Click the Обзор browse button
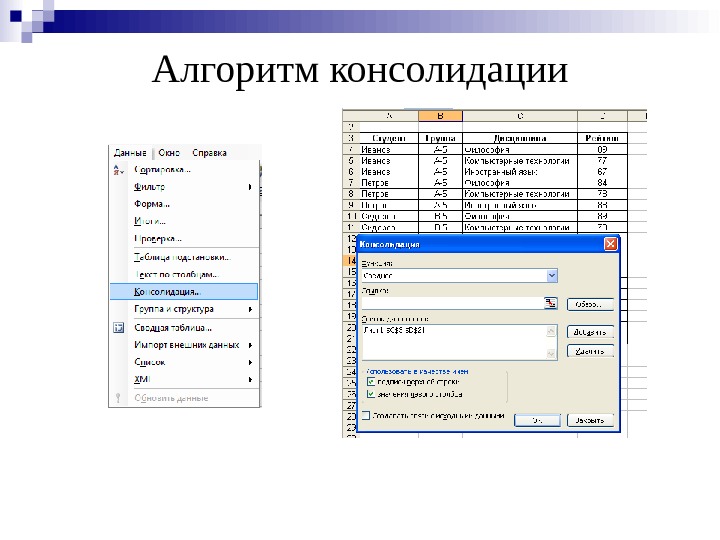 coord(590,304)
